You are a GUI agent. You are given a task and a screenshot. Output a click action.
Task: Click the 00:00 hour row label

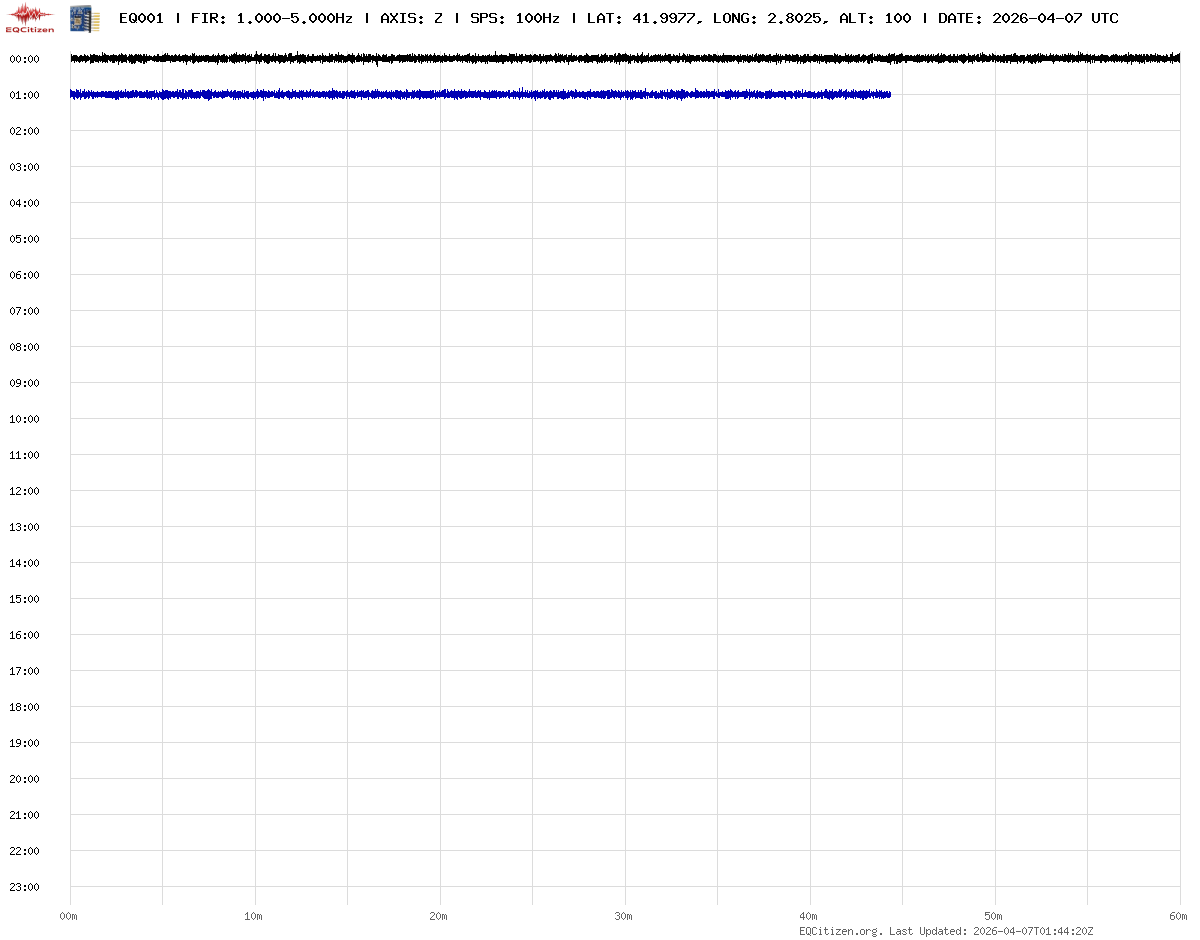24,59
